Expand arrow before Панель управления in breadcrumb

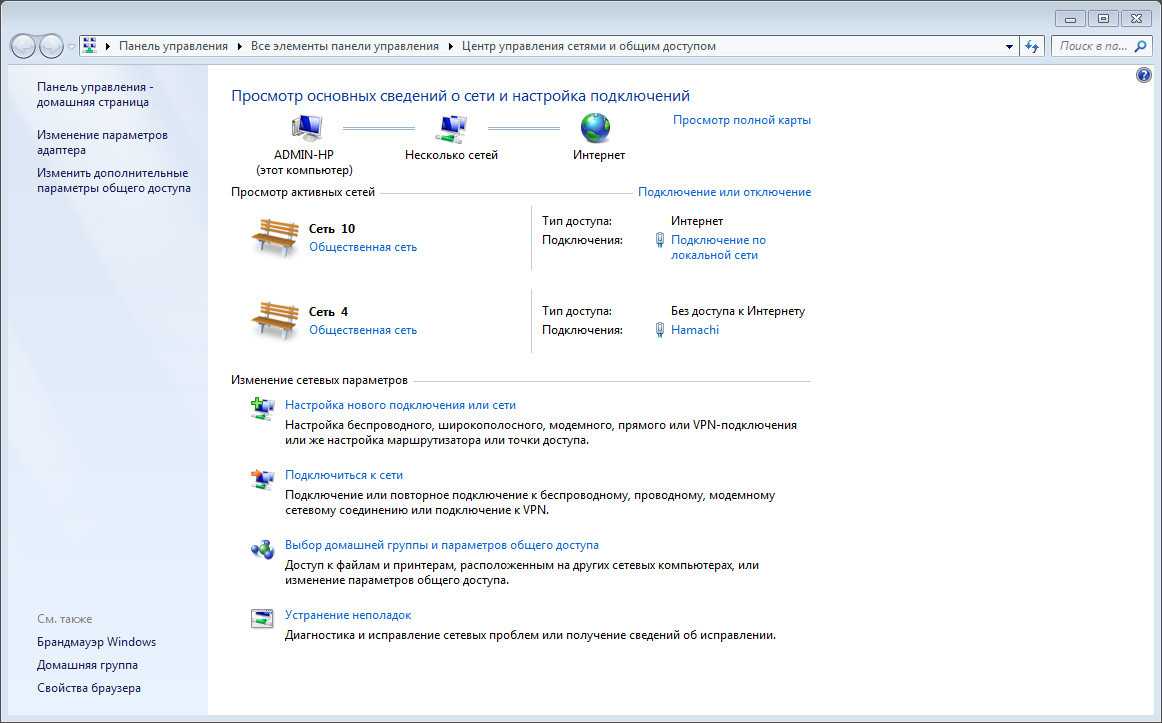tap(108, 46)
